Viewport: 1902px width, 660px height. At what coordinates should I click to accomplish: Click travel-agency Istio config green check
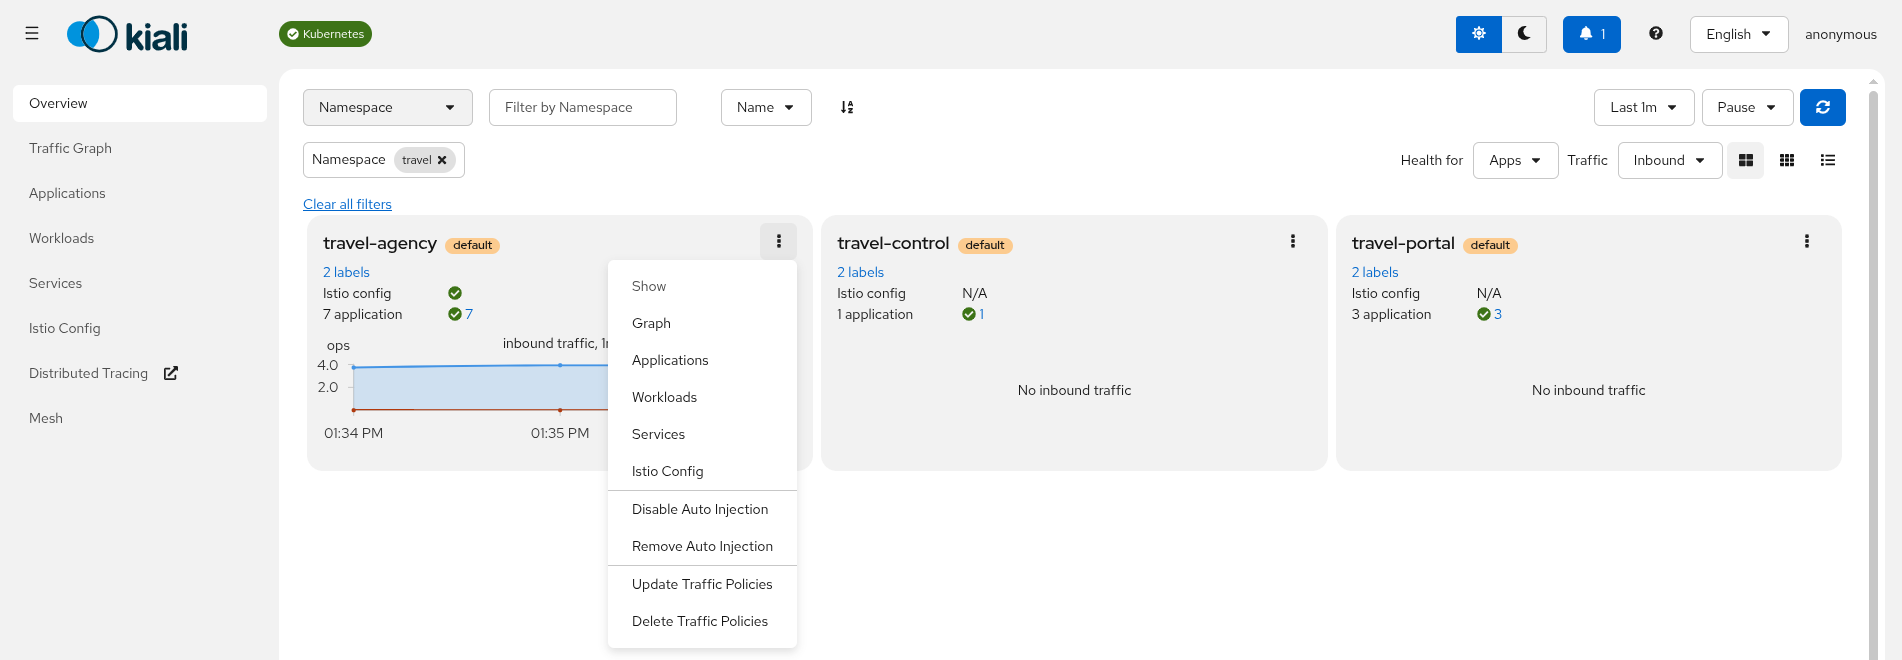click(x=455, y=293)
